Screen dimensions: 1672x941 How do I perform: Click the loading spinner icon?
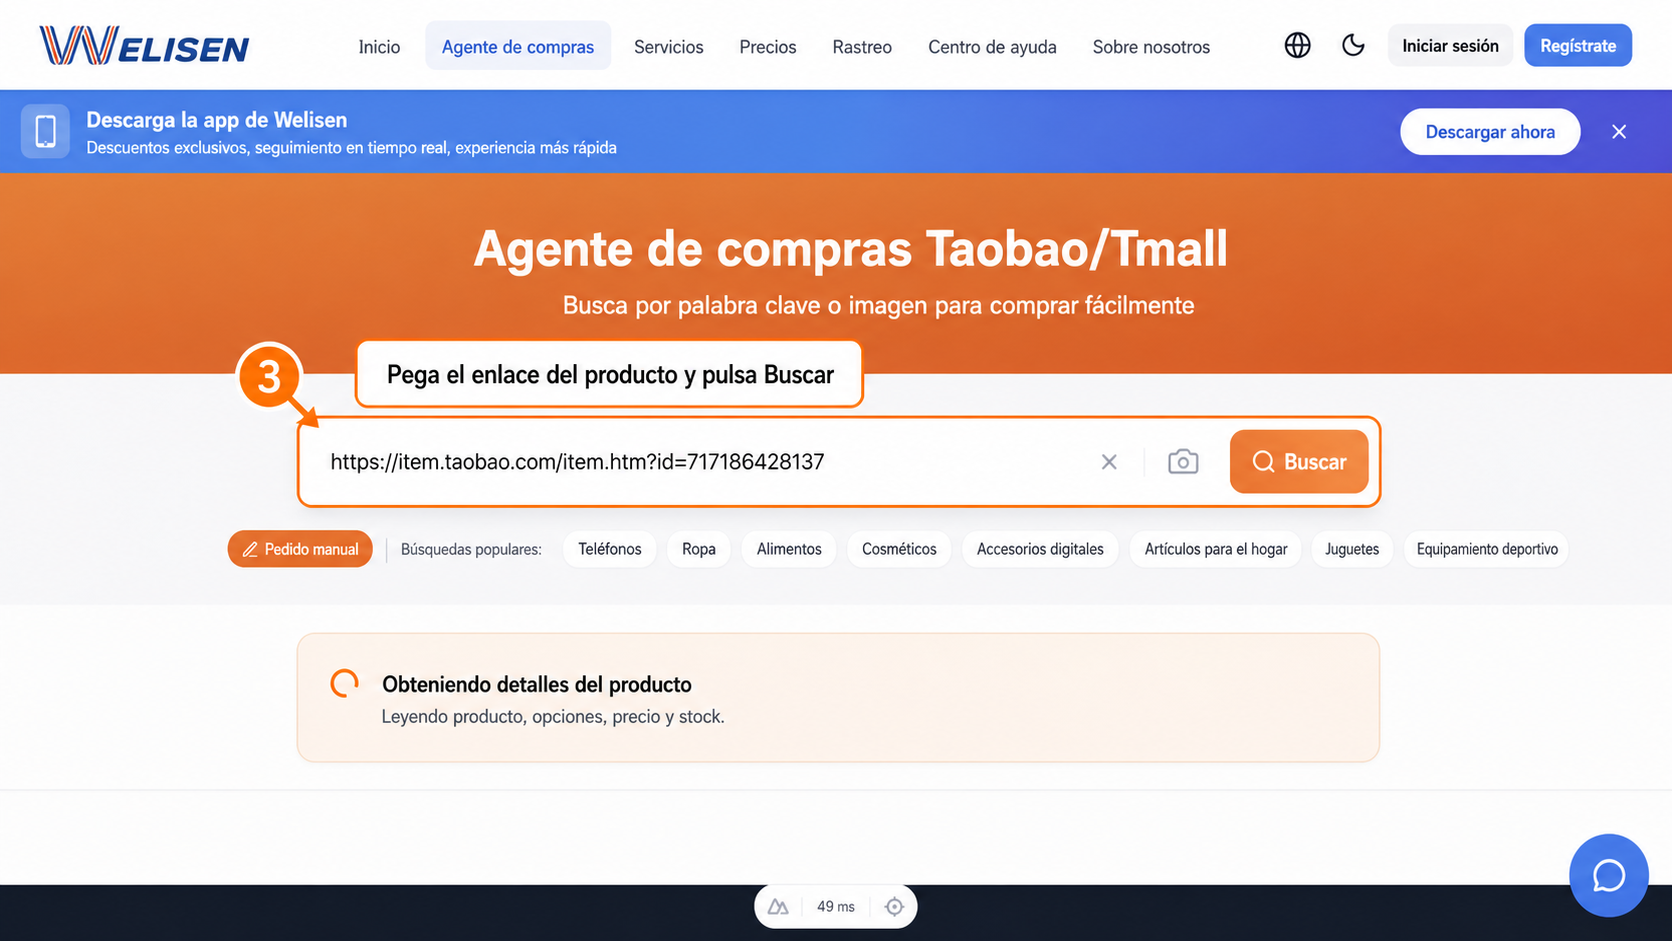tap(345, 683)
